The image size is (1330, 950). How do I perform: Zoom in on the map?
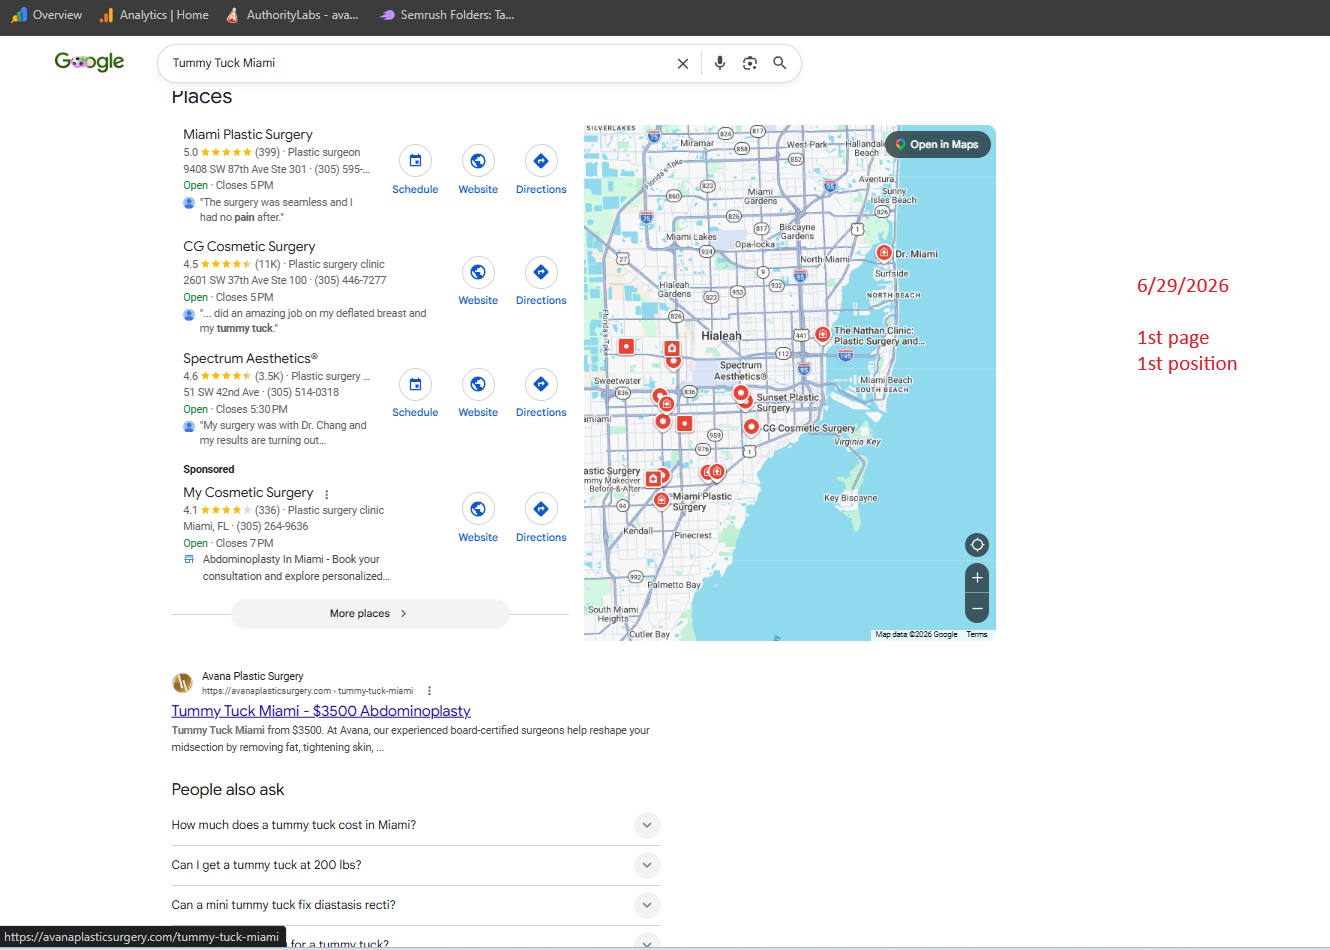[977, 578]
